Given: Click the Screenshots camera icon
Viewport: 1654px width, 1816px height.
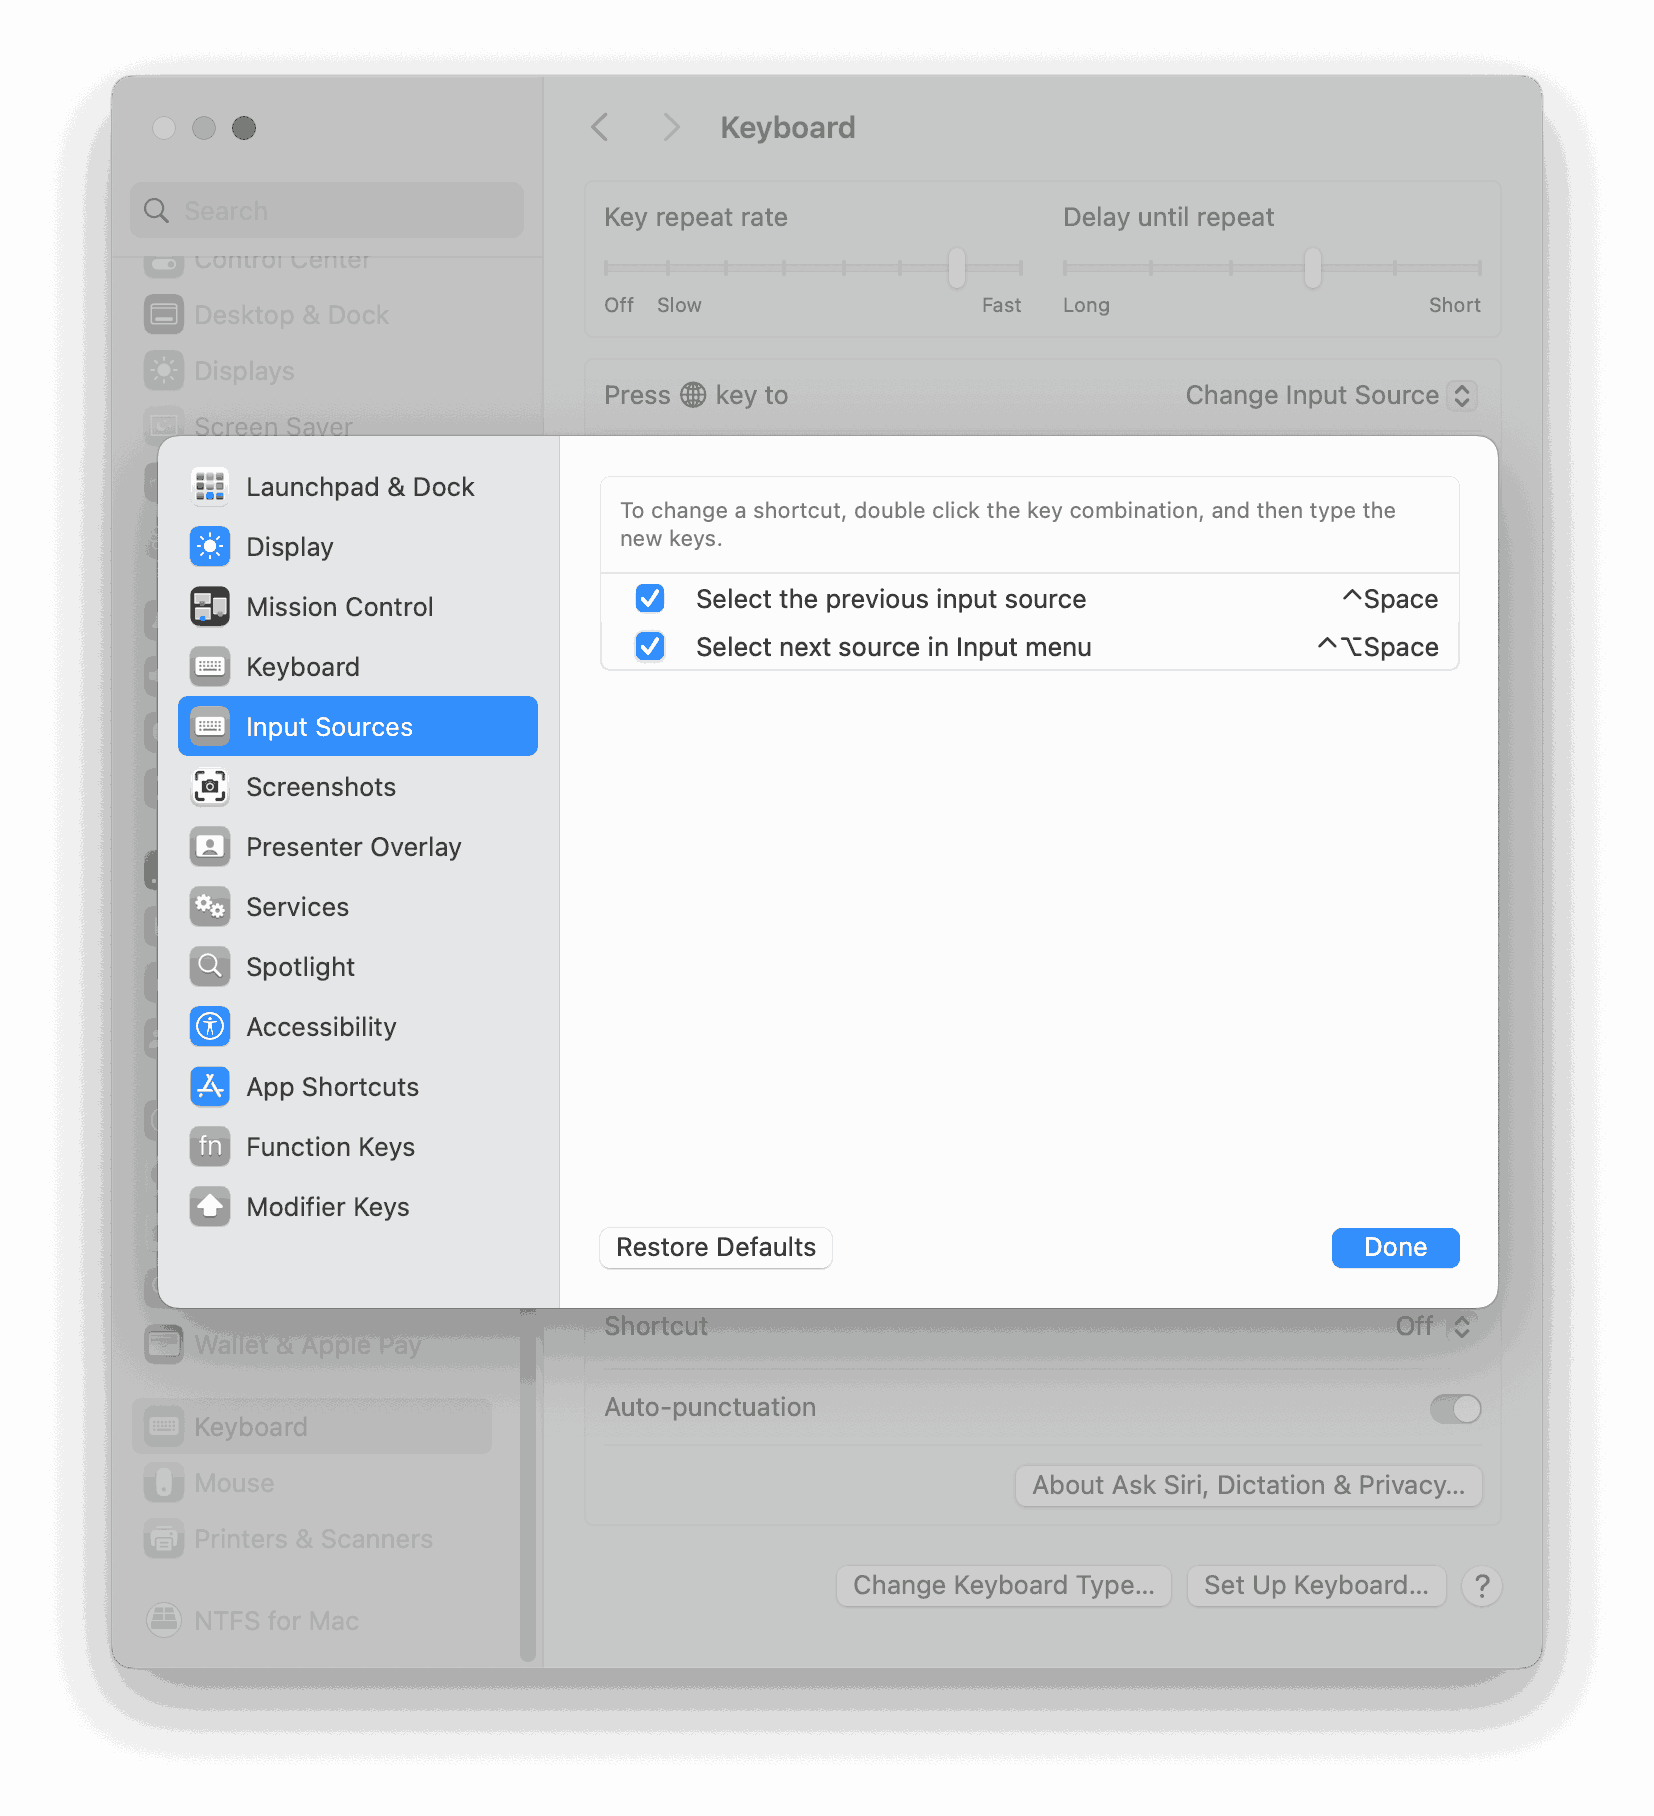Looking at the screenshot, I should [210, 787].
